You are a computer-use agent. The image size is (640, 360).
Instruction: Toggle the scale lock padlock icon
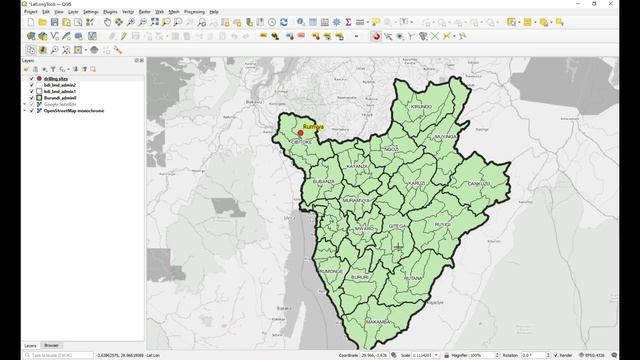pyautogui.click(x=447, y=356)
